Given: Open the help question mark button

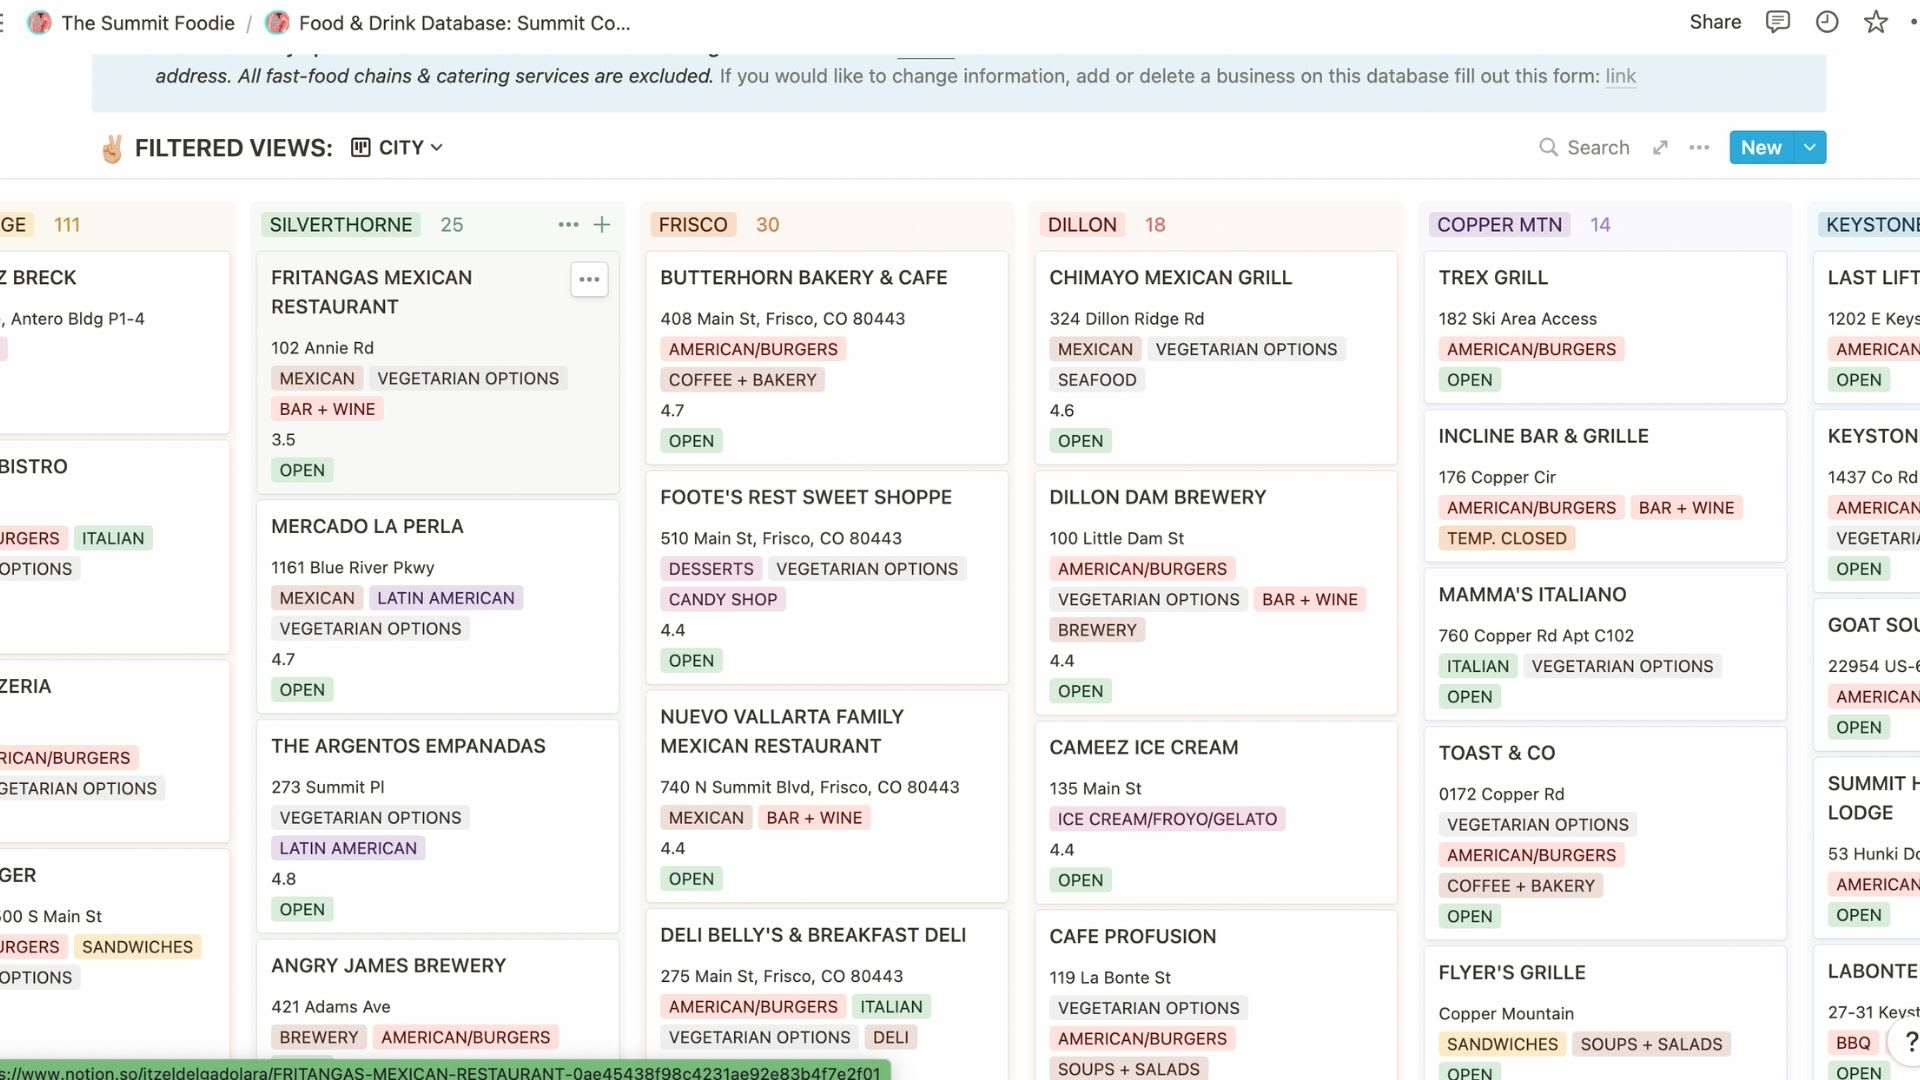Looking at the screenshot, I should point(1908,1042).
